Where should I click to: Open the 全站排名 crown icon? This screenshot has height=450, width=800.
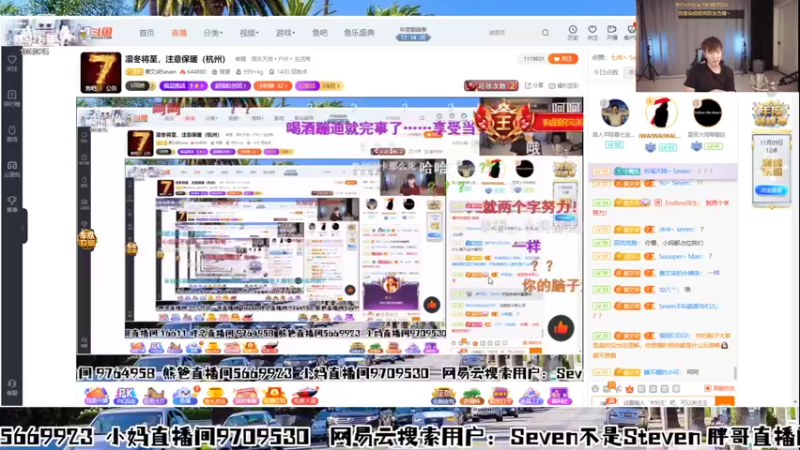443,396
